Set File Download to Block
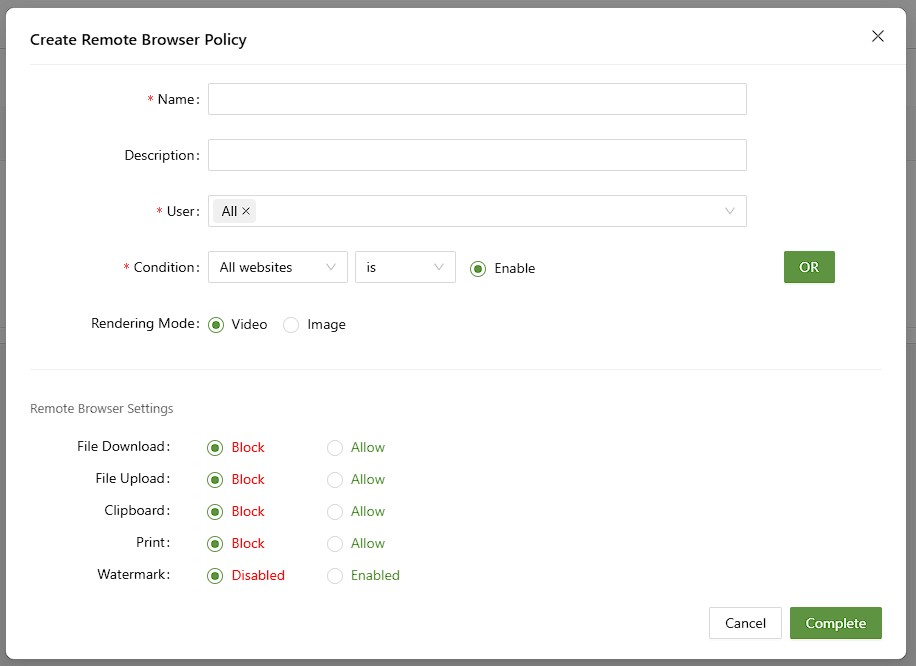The image size is (916, 666). (215, 448)
